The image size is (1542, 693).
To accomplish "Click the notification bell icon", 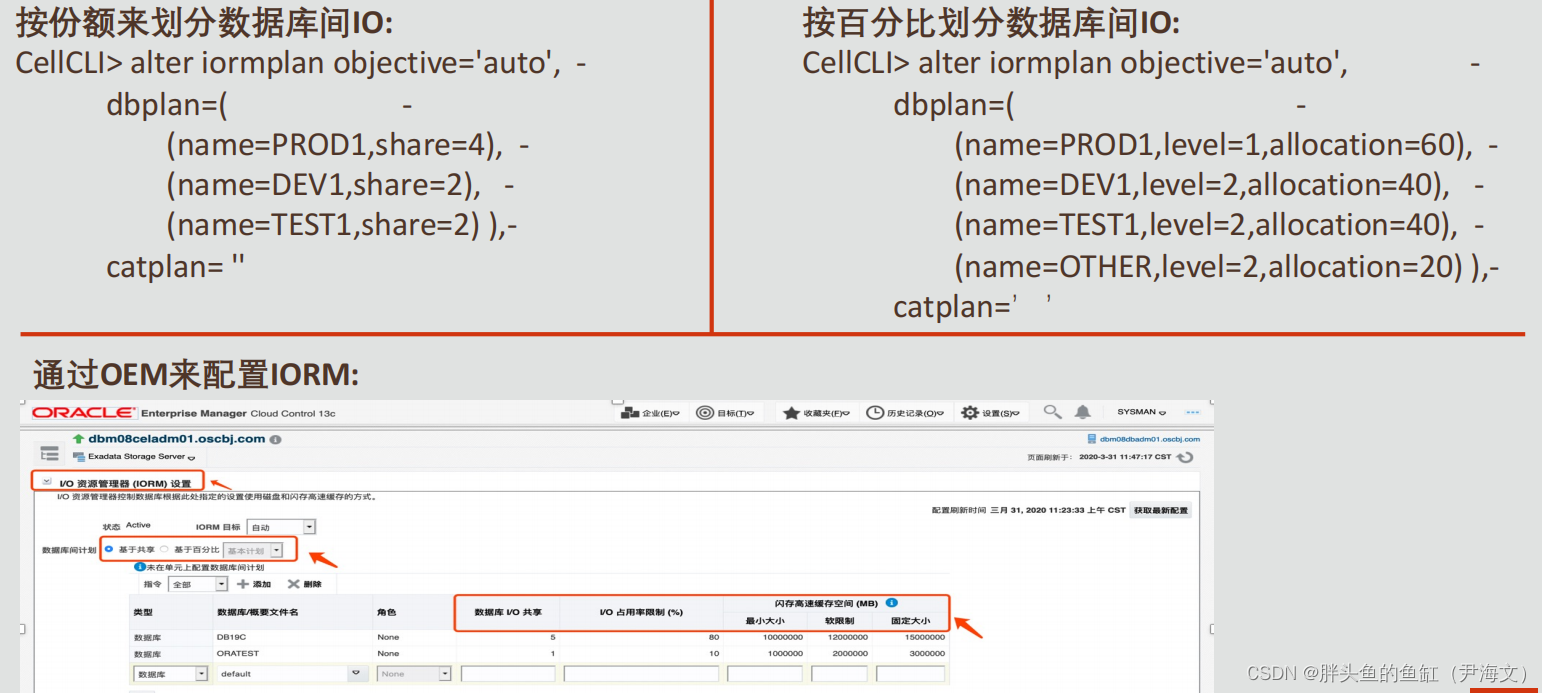I will [x=1082, y=412].
